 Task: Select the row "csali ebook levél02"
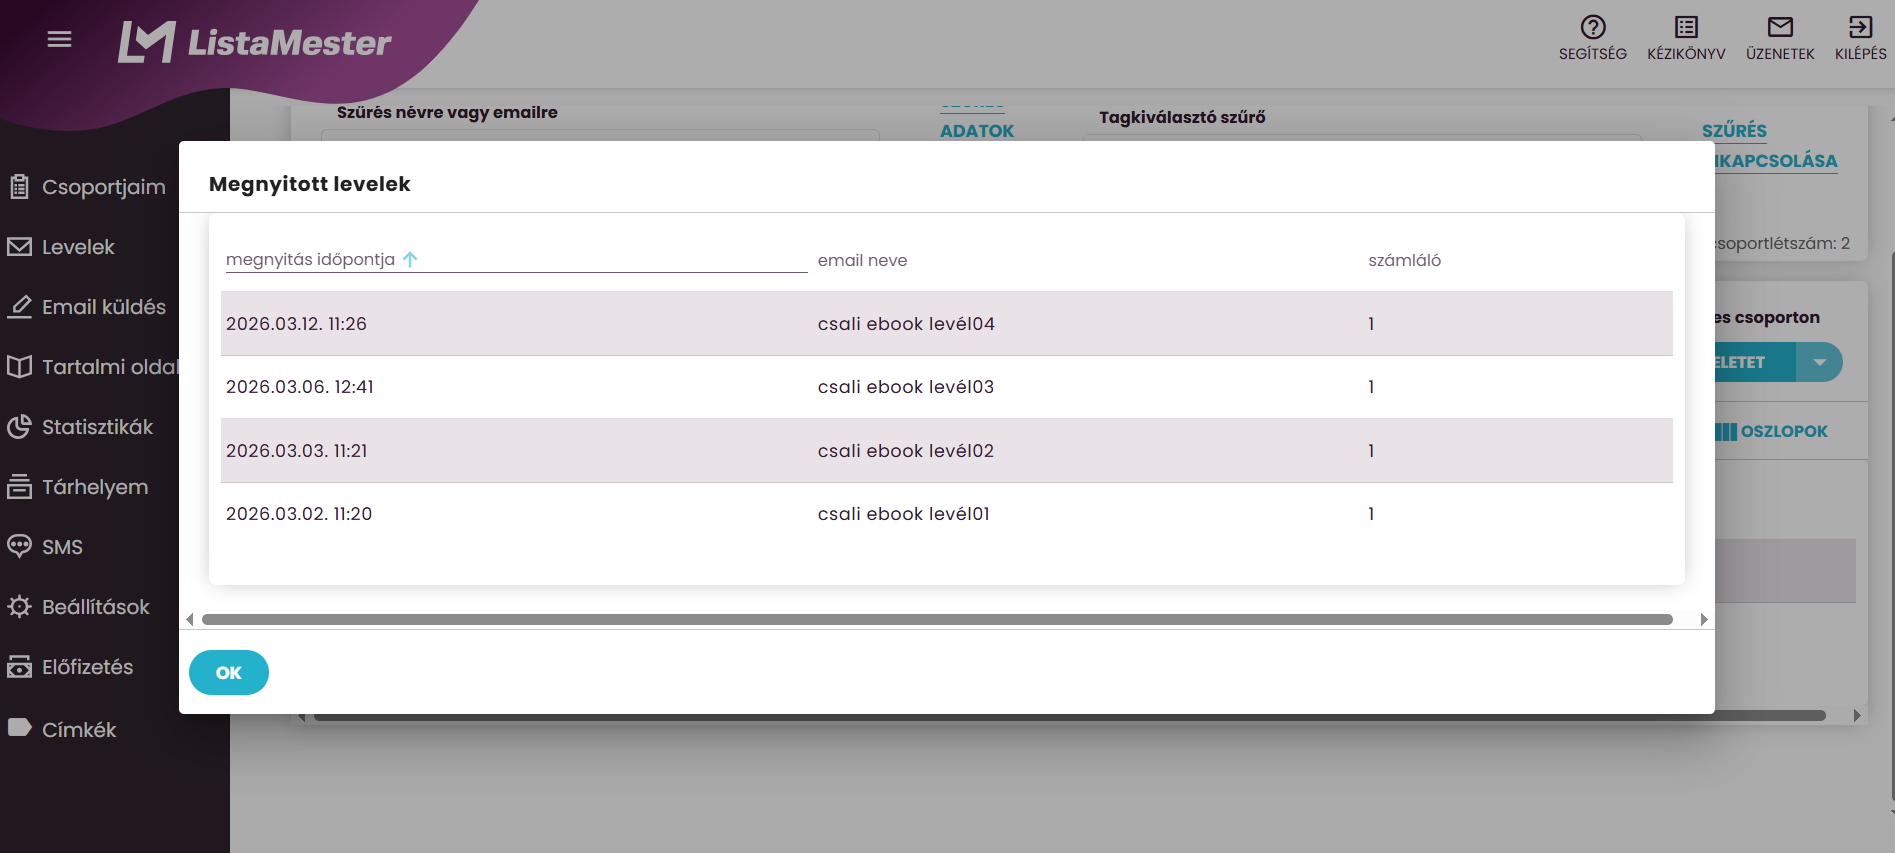point(946,450)
